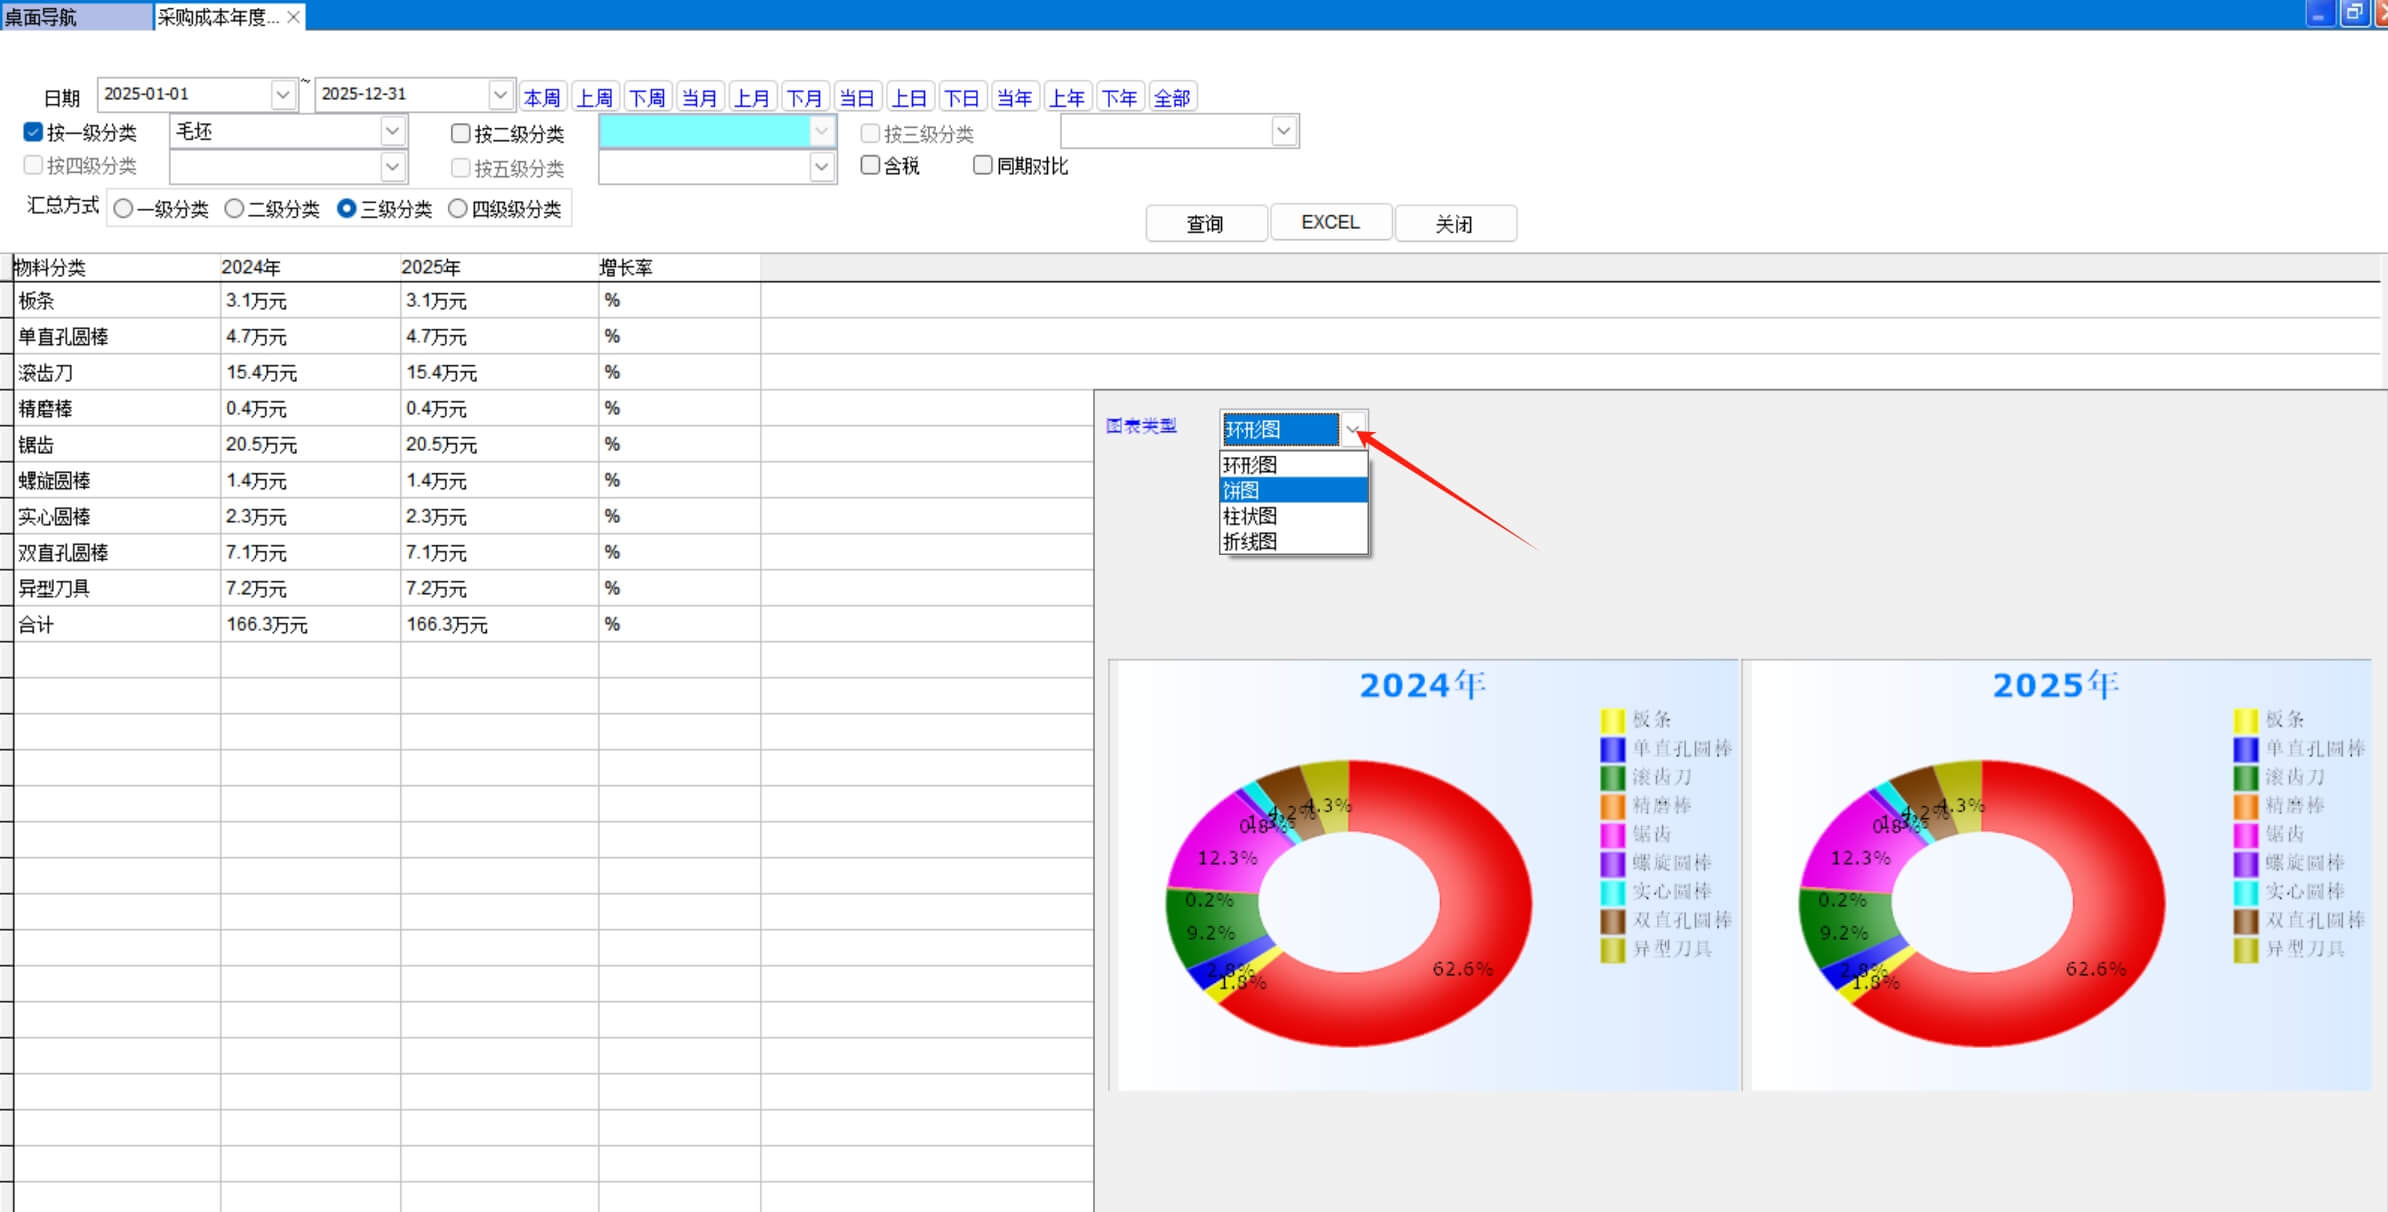
Task: Choose 柱状图 in the chart type list
Action: (1292, 516)
